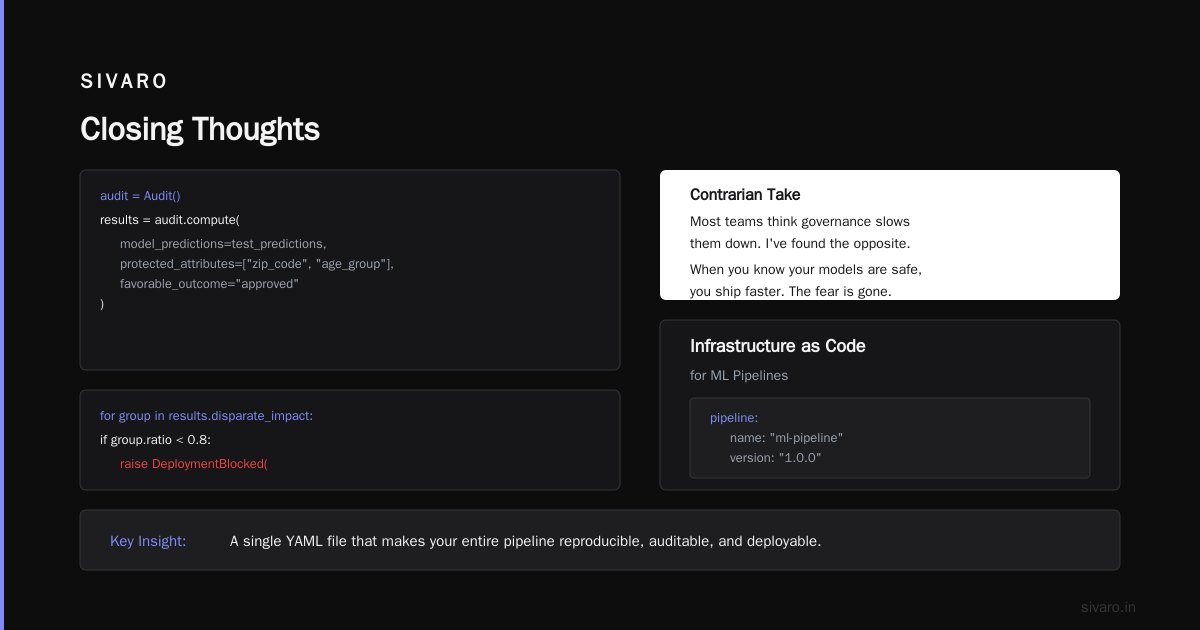Screen dimensions: 1200x630
Task: Select the Infrastructure as Code heading
Action: 778,346
